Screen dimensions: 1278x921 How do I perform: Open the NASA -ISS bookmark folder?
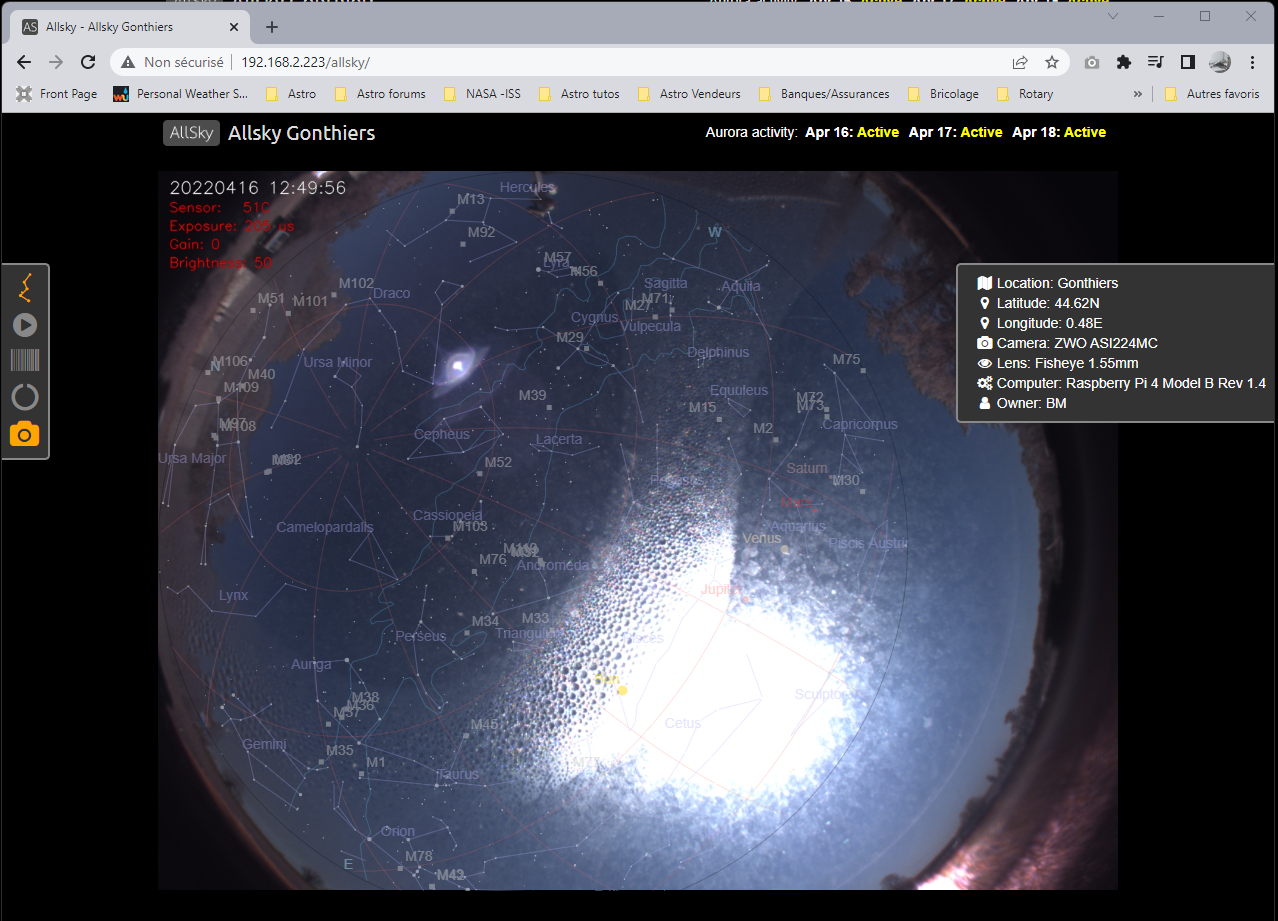click(483, 94)
